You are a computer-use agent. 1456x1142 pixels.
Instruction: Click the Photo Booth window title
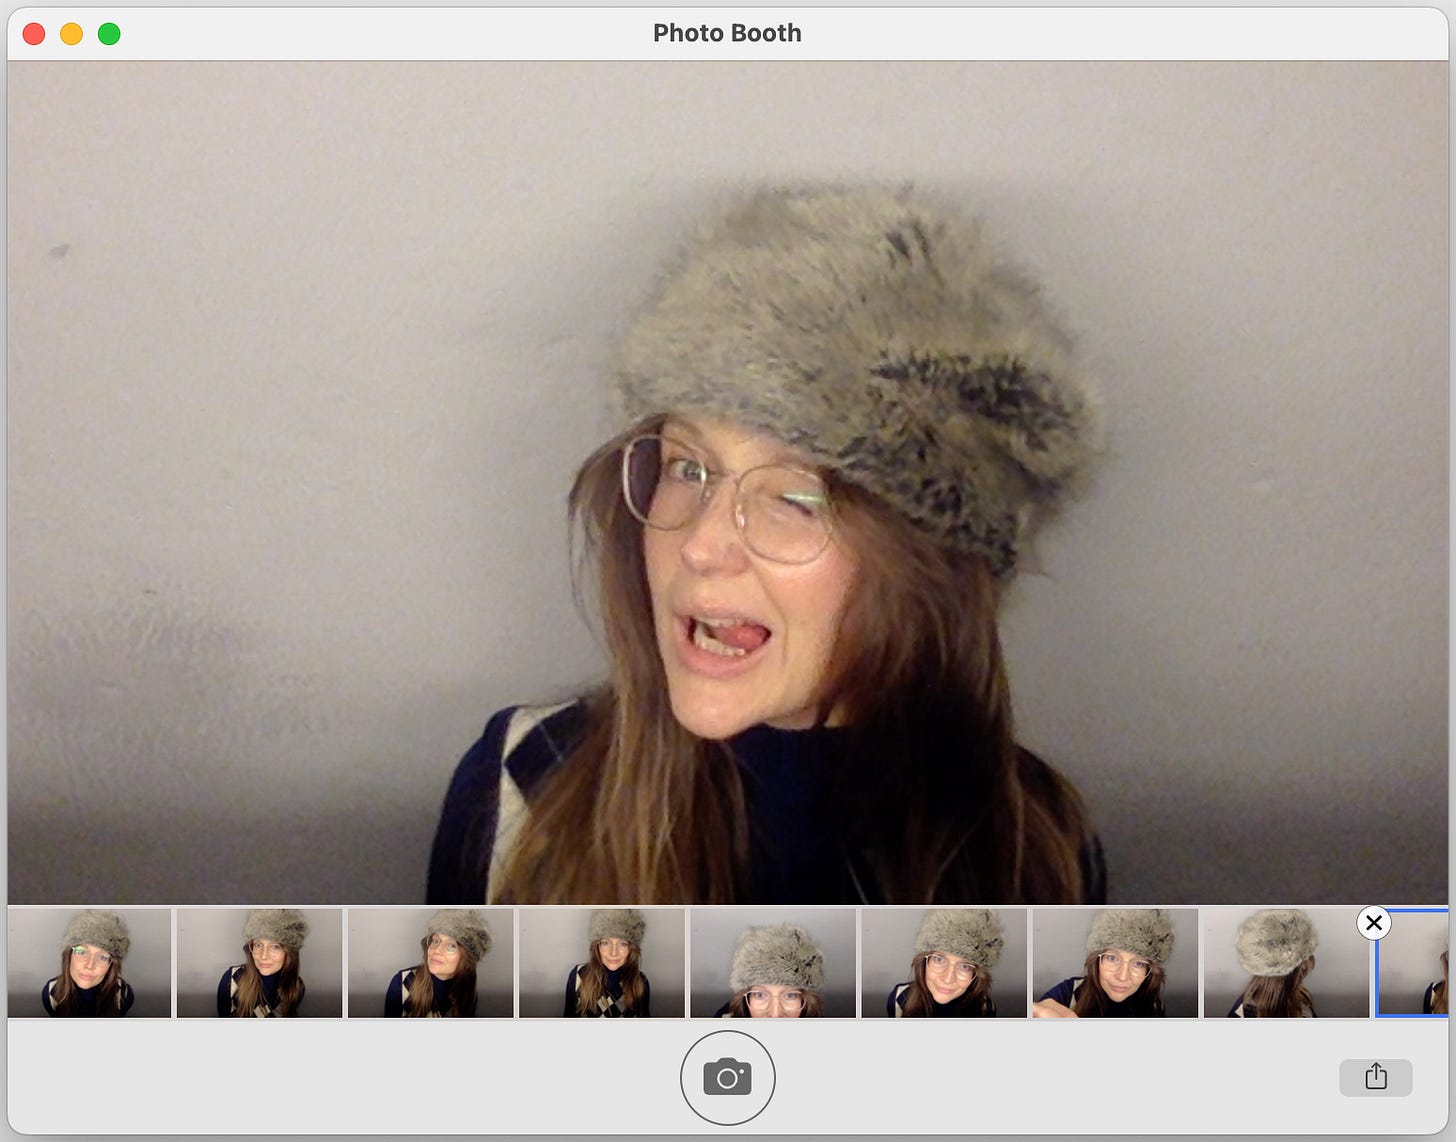pyautogui.click(x=727, y=33)
